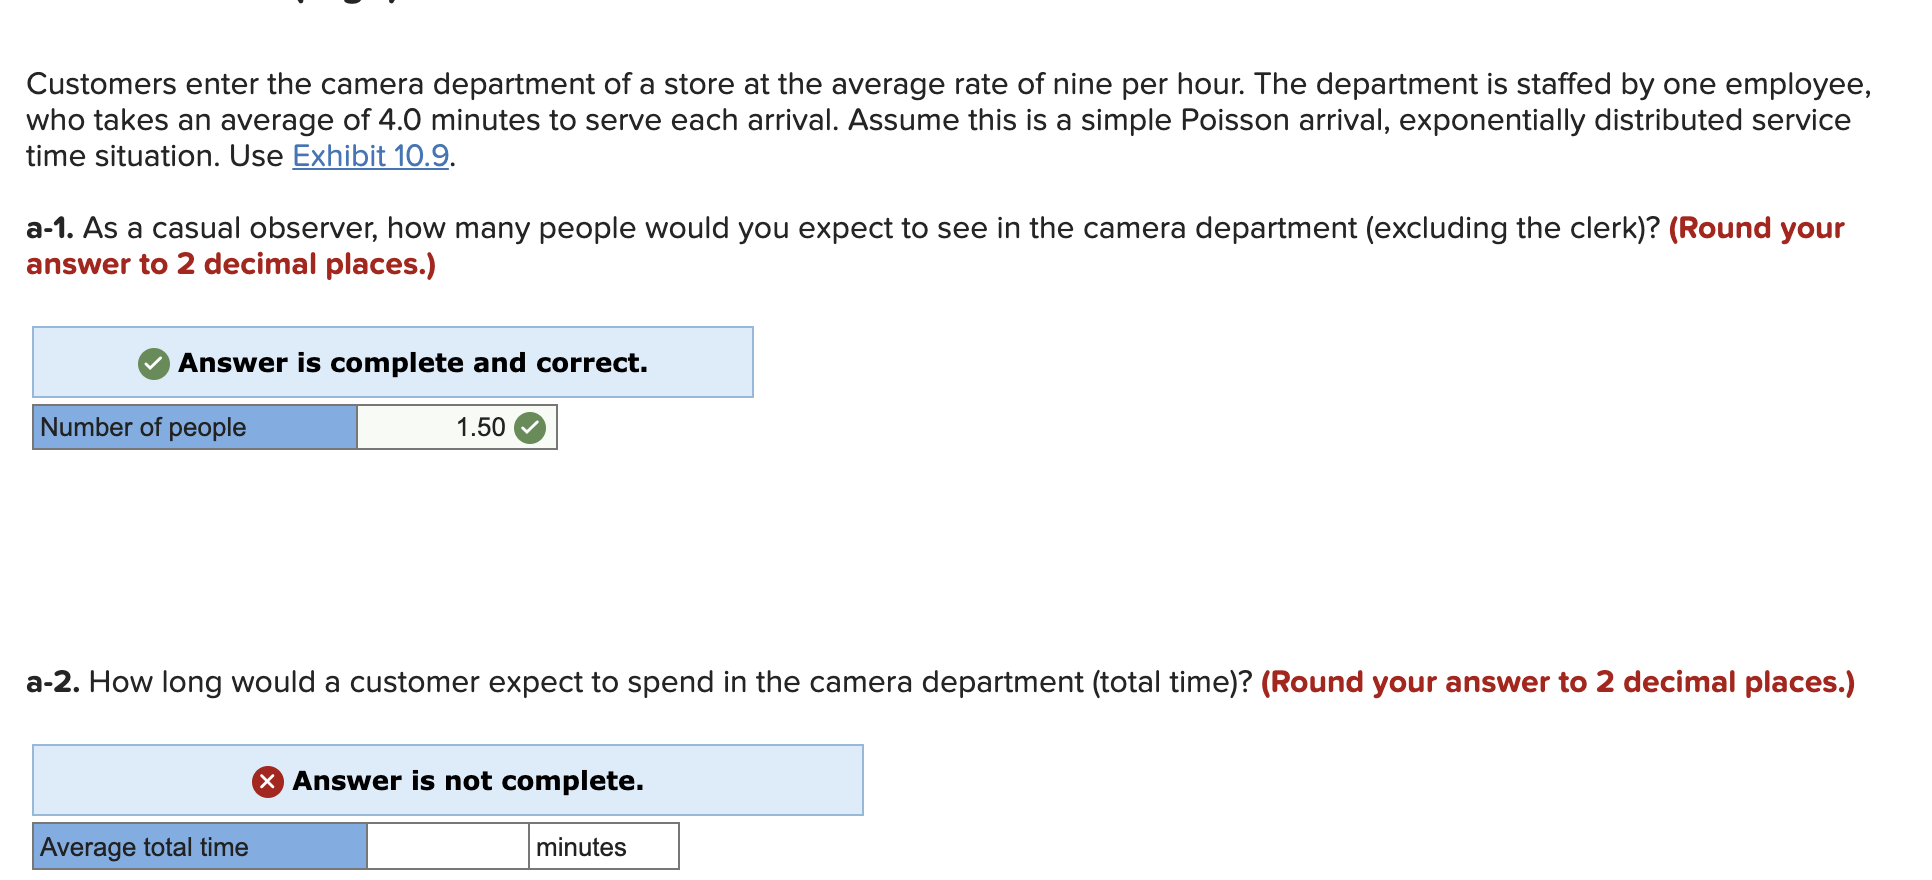Select the Answer is not complete banner

pos(448,781)
